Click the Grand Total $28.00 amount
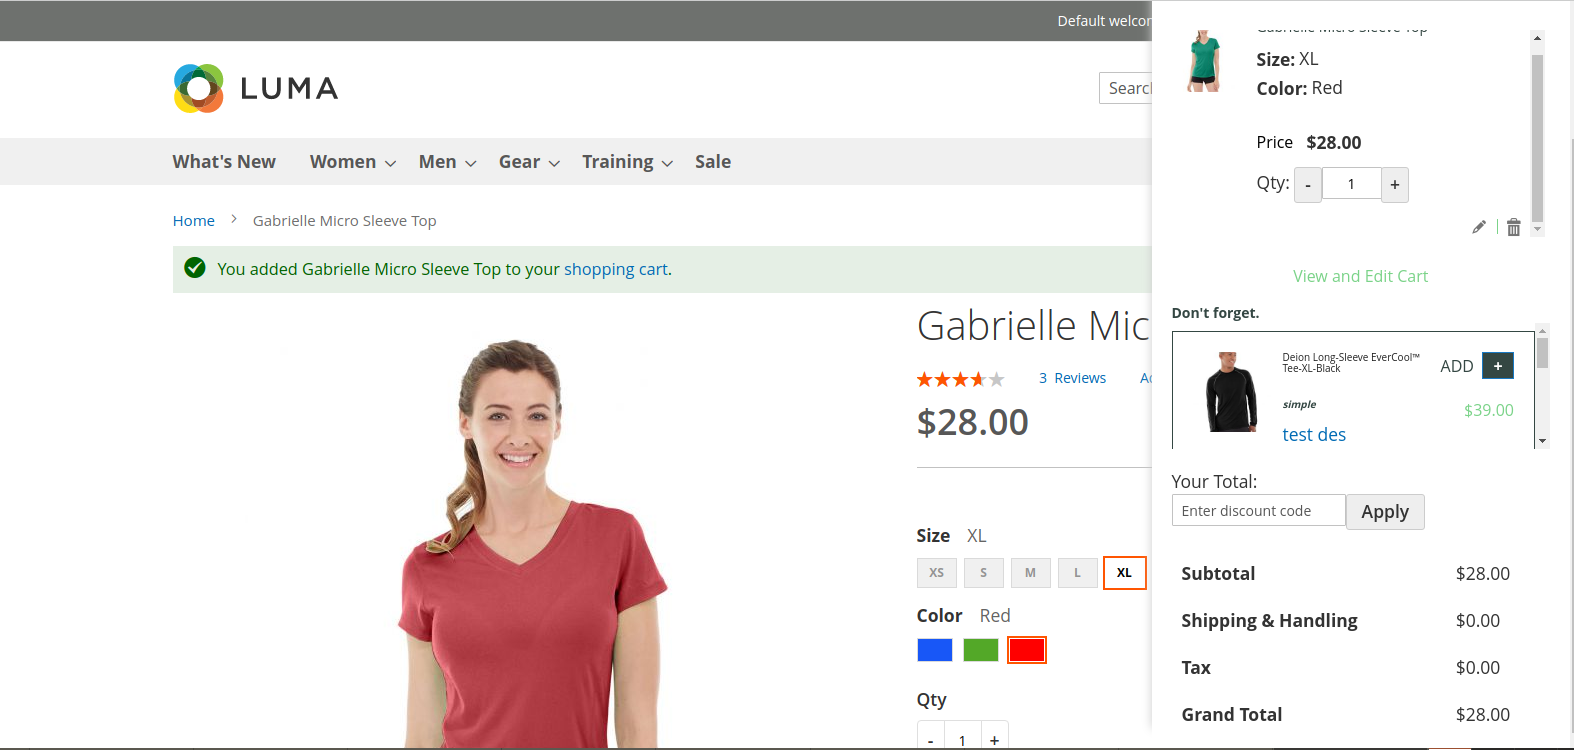 pos(1482,715)
